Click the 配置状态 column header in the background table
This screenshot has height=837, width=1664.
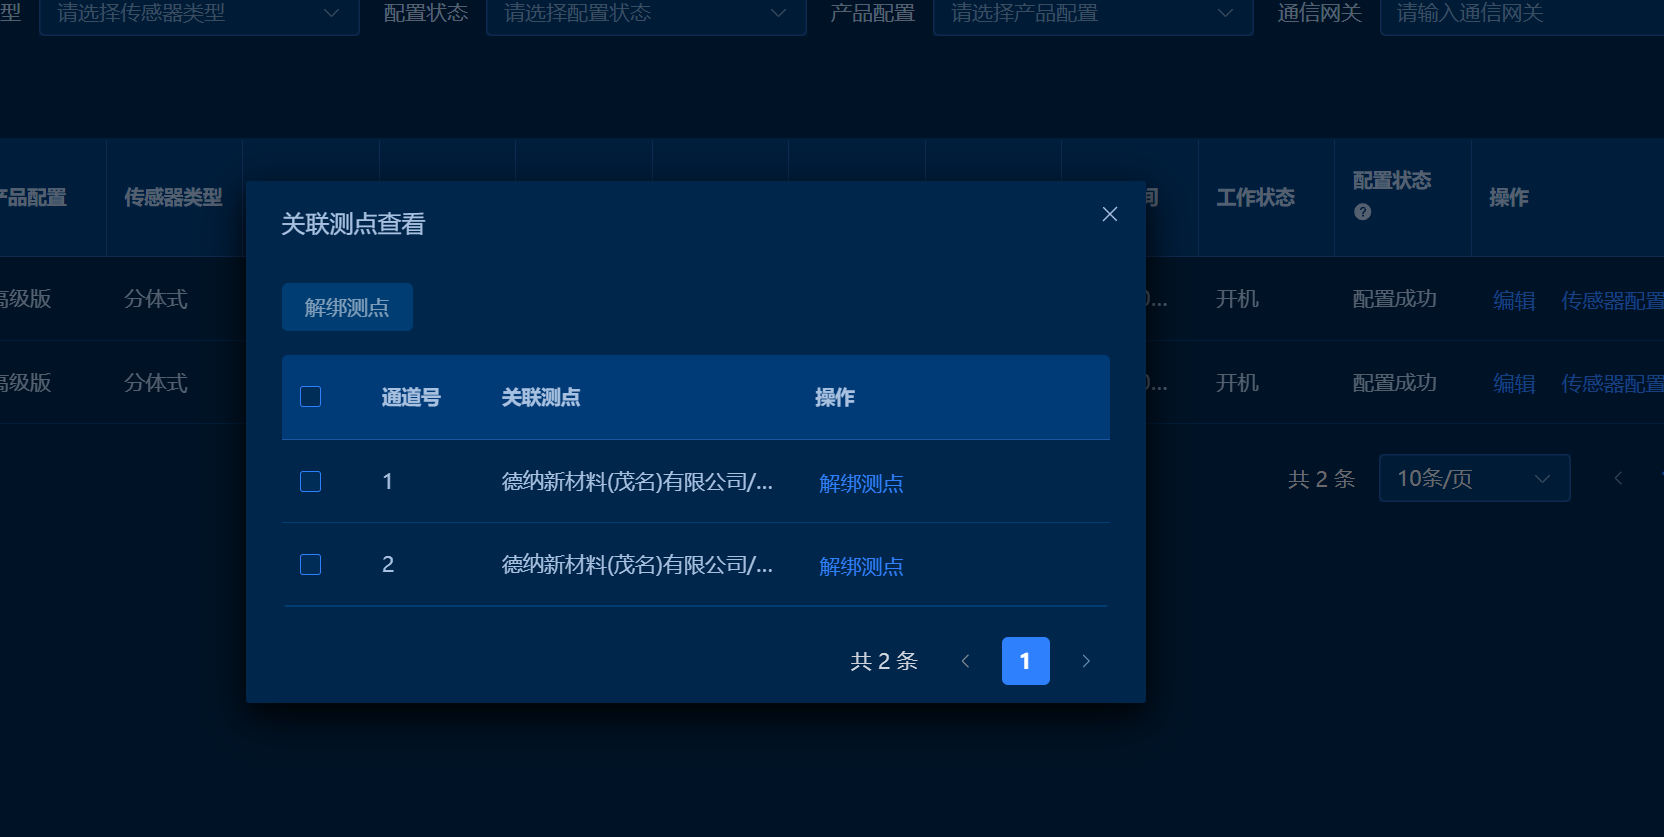click(x=1392, y=180)
